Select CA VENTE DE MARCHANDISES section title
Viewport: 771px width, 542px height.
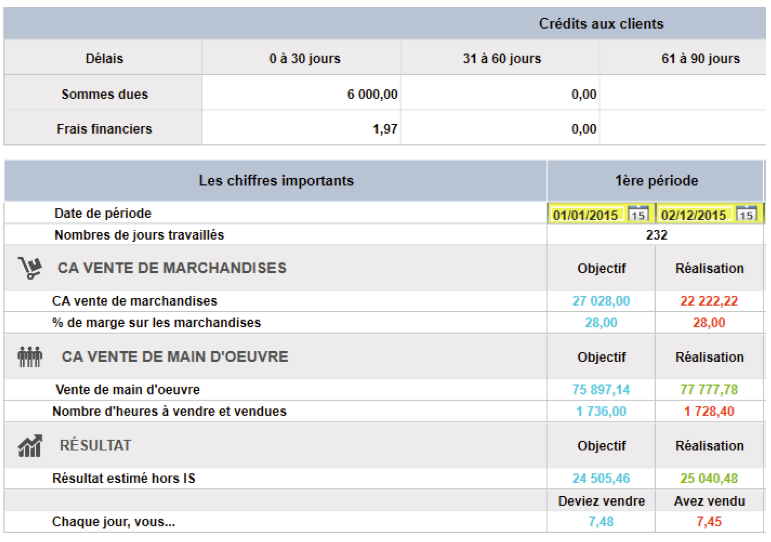pos(172,268)
